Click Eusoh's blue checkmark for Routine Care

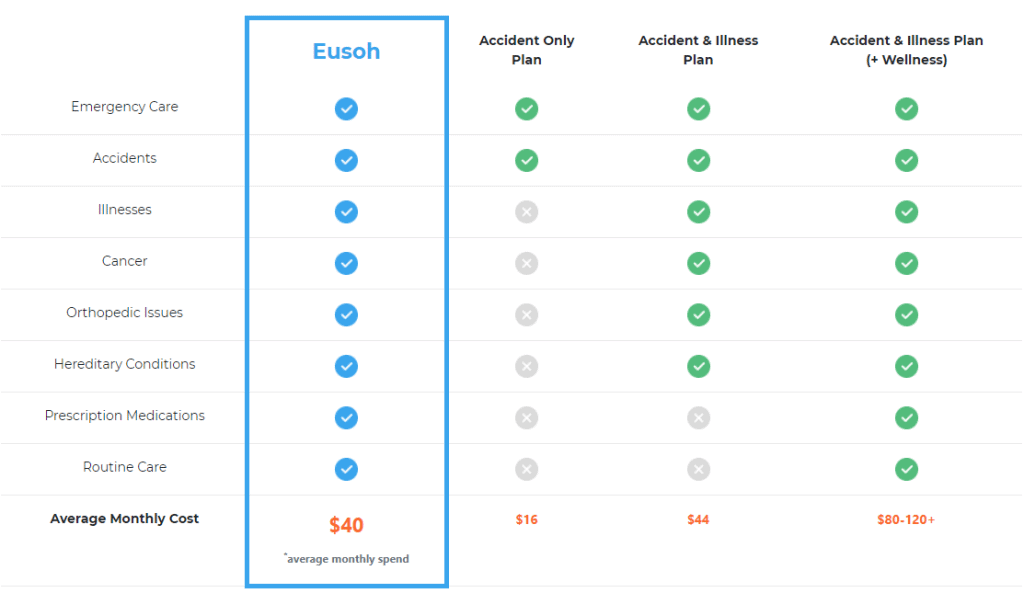(346, 469)
